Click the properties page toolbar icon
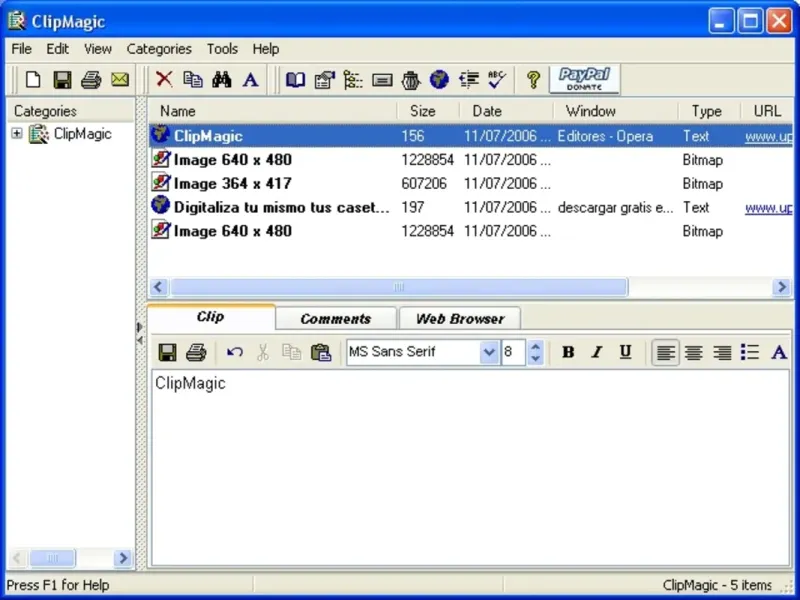Screen dimensions: 800x600 (324, 80)
